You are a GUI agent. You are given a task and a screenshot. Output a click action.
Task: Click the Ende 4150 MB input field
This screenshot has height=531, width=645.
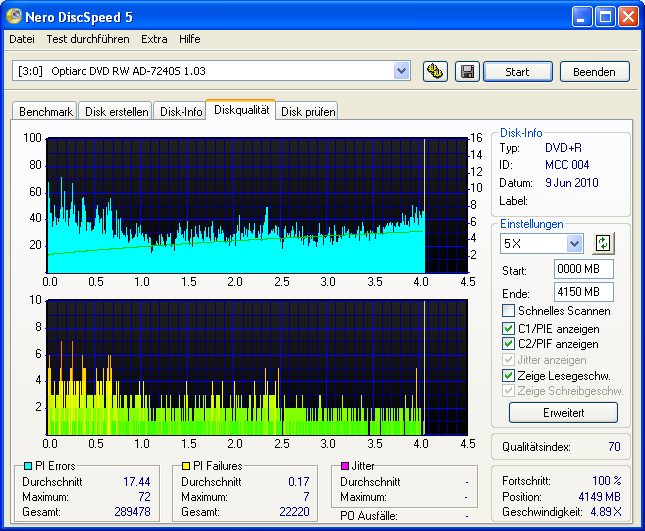pos(583,292)
